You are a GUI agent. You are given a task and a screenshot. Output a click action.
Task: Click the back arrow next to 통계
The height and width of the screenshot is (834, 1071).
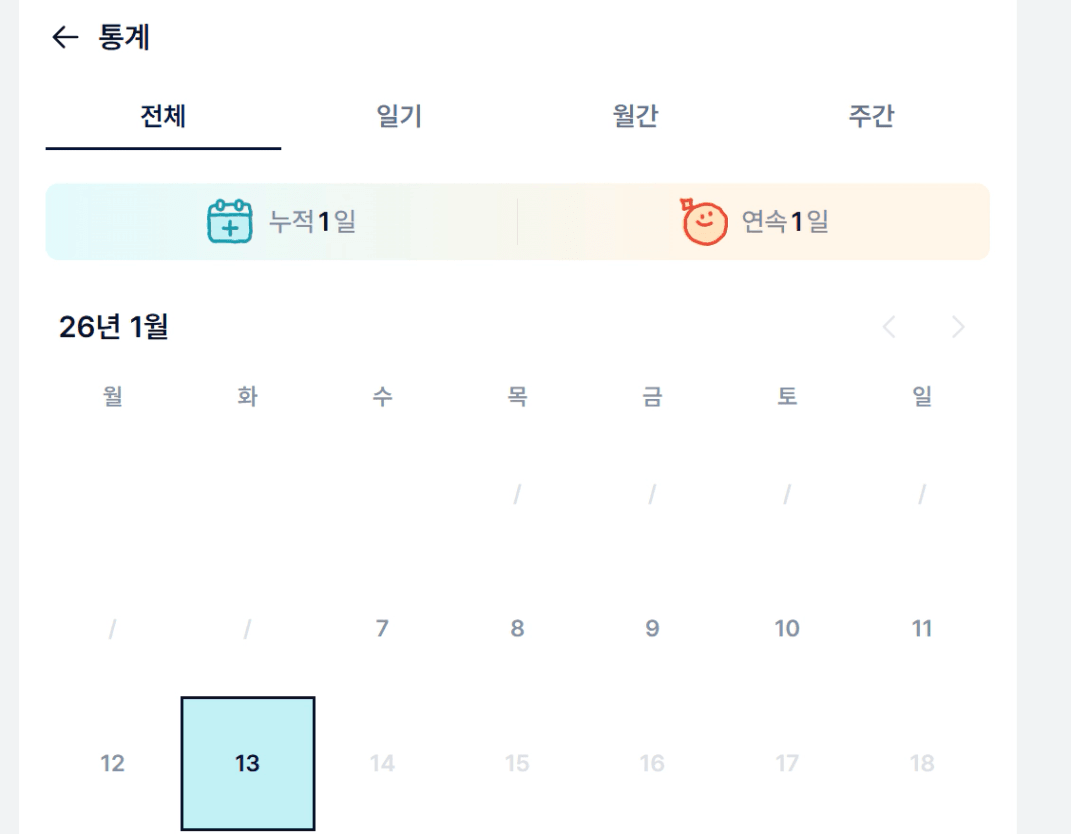click(x=65, y=38)
